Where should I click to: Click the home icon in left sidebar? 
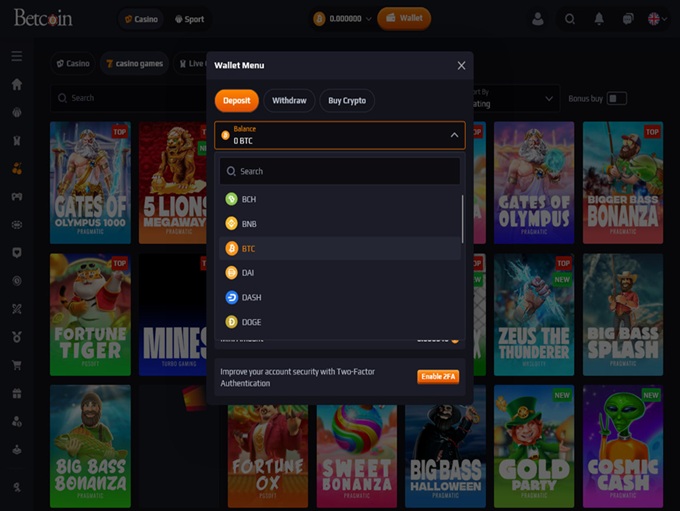point(16,84)
